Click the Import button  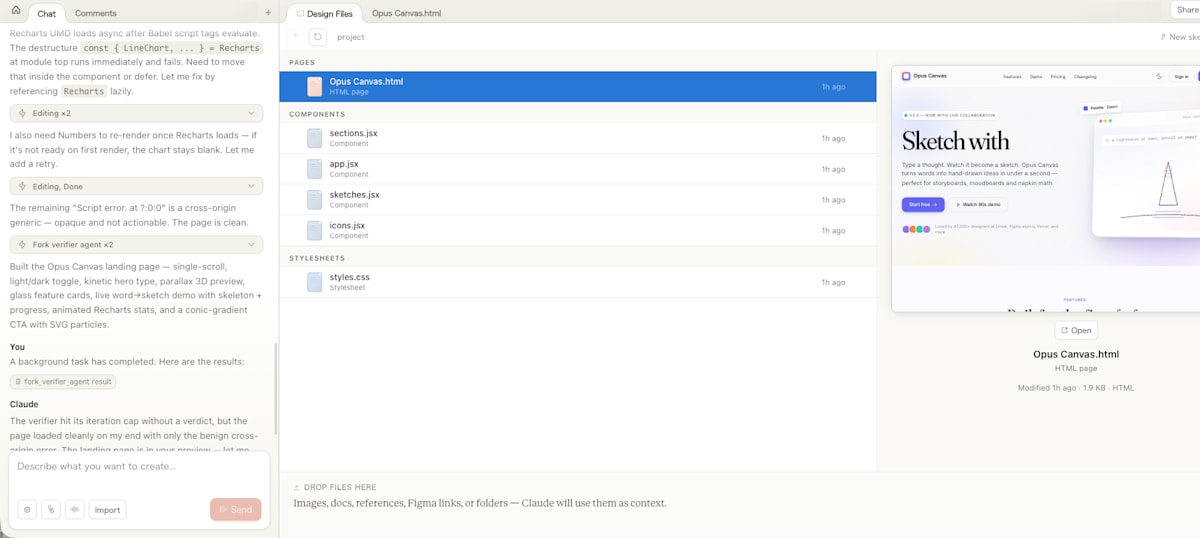(107, 509)
